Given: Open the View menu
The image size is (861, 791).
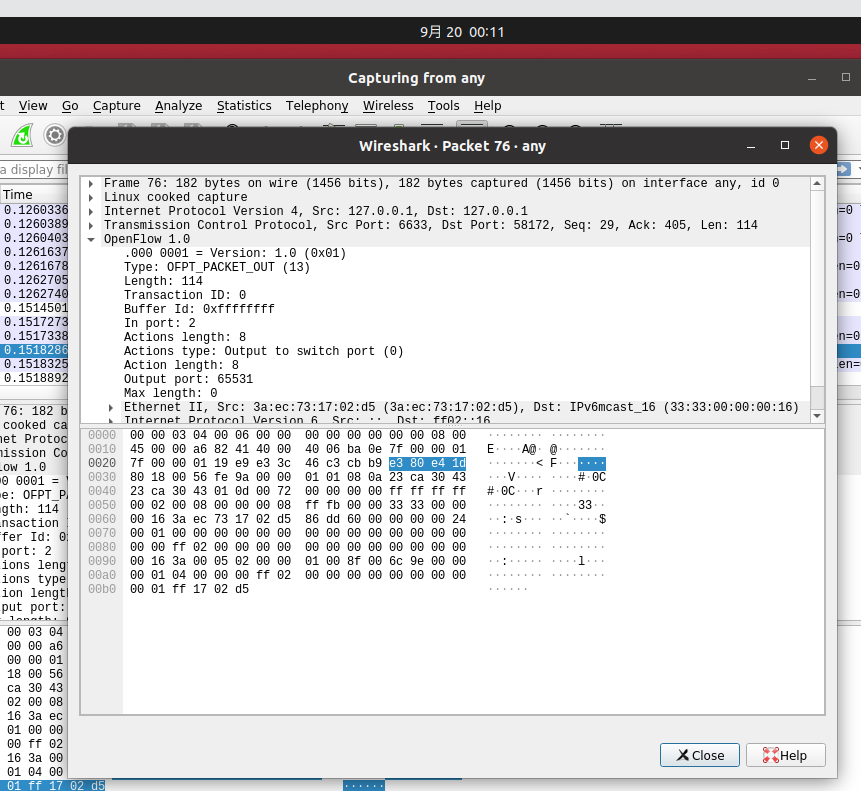Looking at the screenshot, I should [x=33, y=105].
